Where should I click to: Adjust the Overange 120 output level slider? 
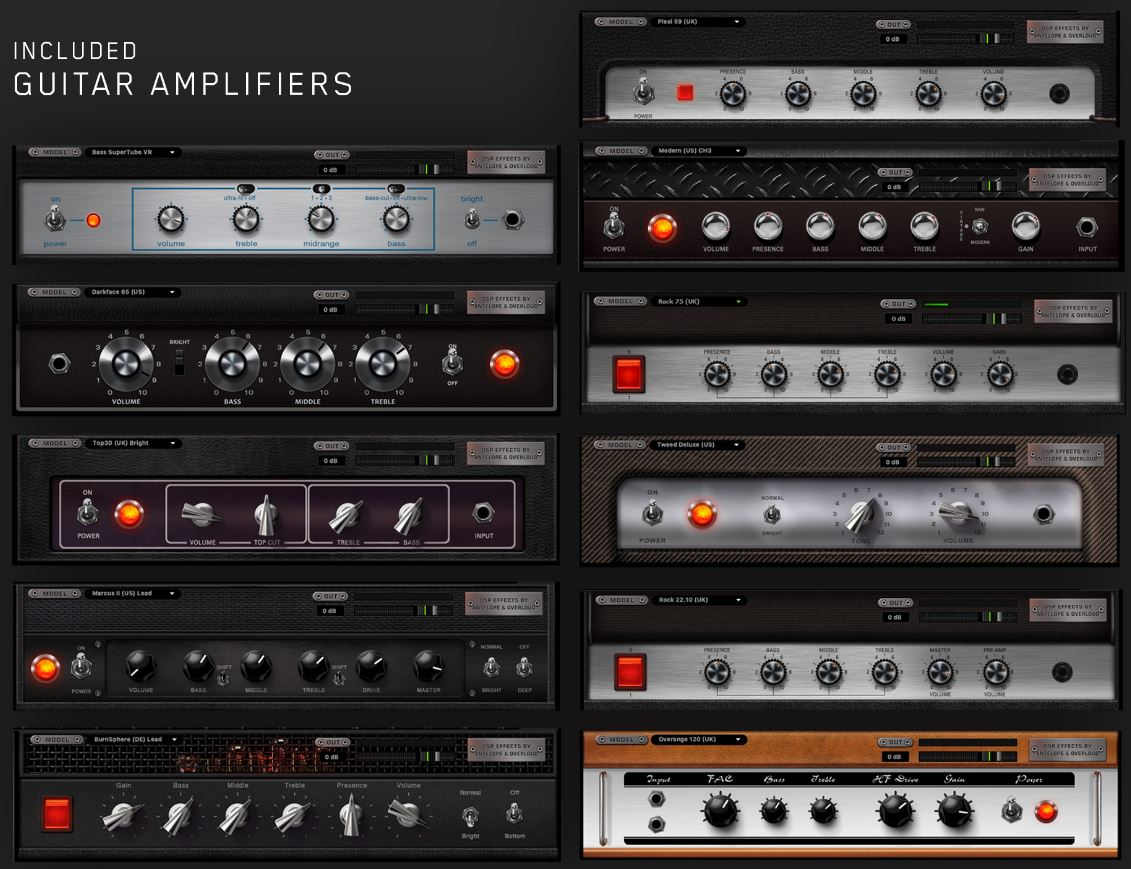(968, 756)
